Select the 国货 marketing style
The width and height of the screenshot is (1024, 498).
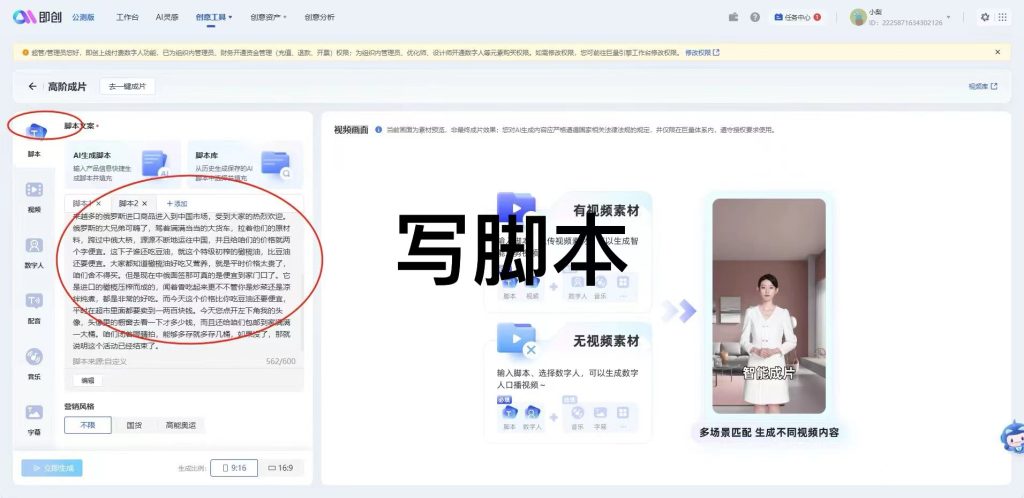click(x=134, y=425)
